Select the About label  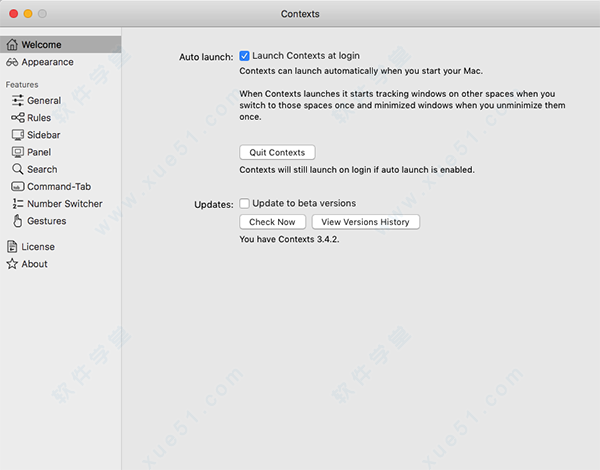pos(34,264)
